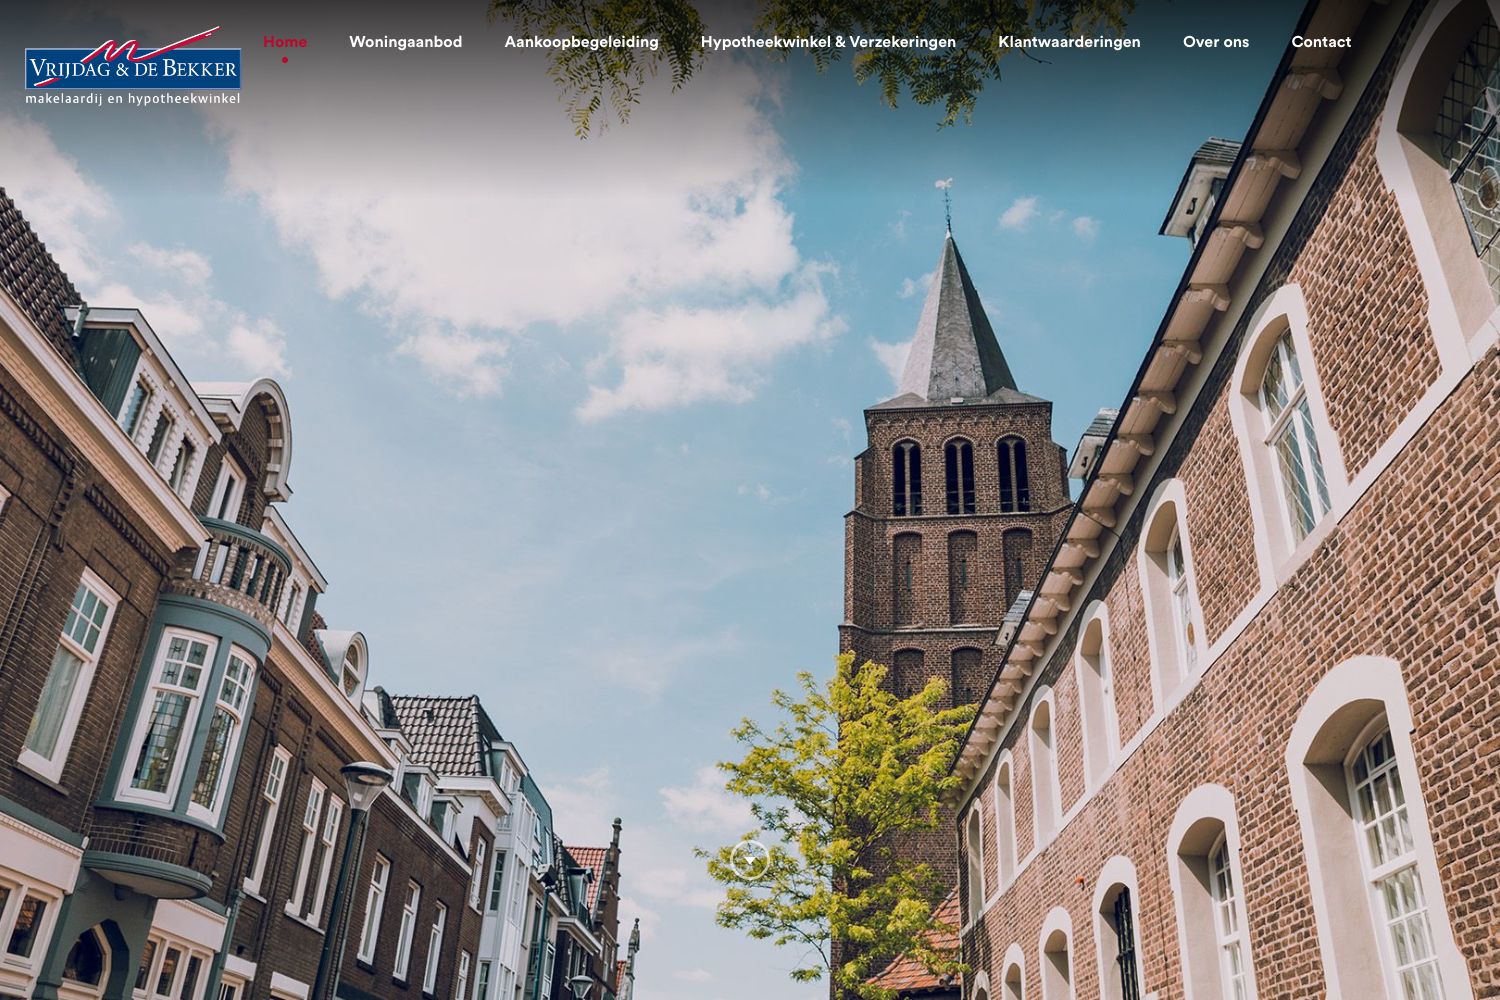Go to the Woningaanbod page
This screenshot has width=1500, height=1000.
click(x=405, y=42)
